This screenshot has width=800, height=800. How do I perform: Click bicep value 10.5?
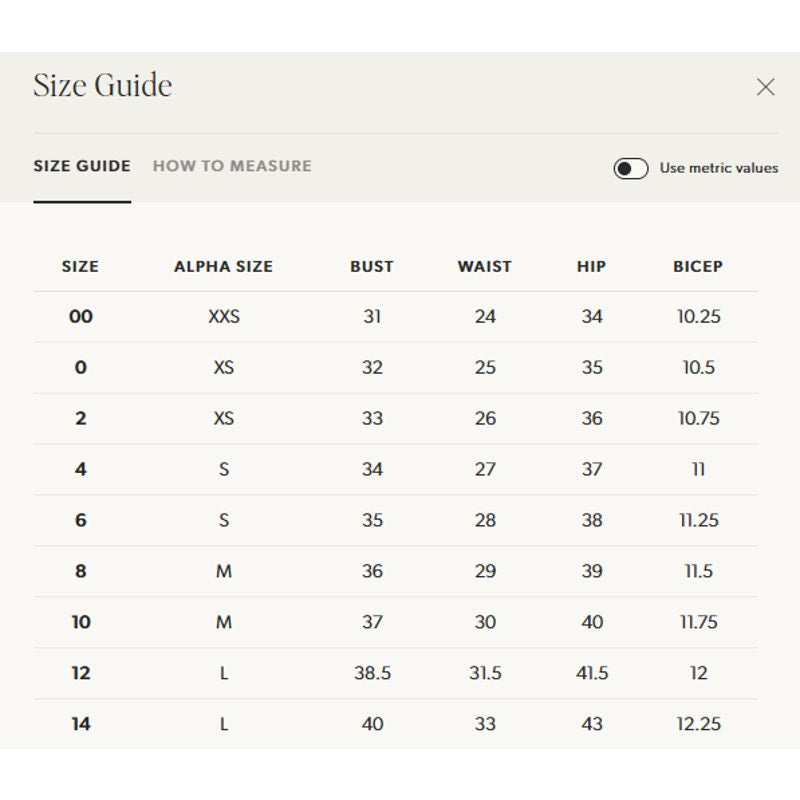click(x=698, y=367)
